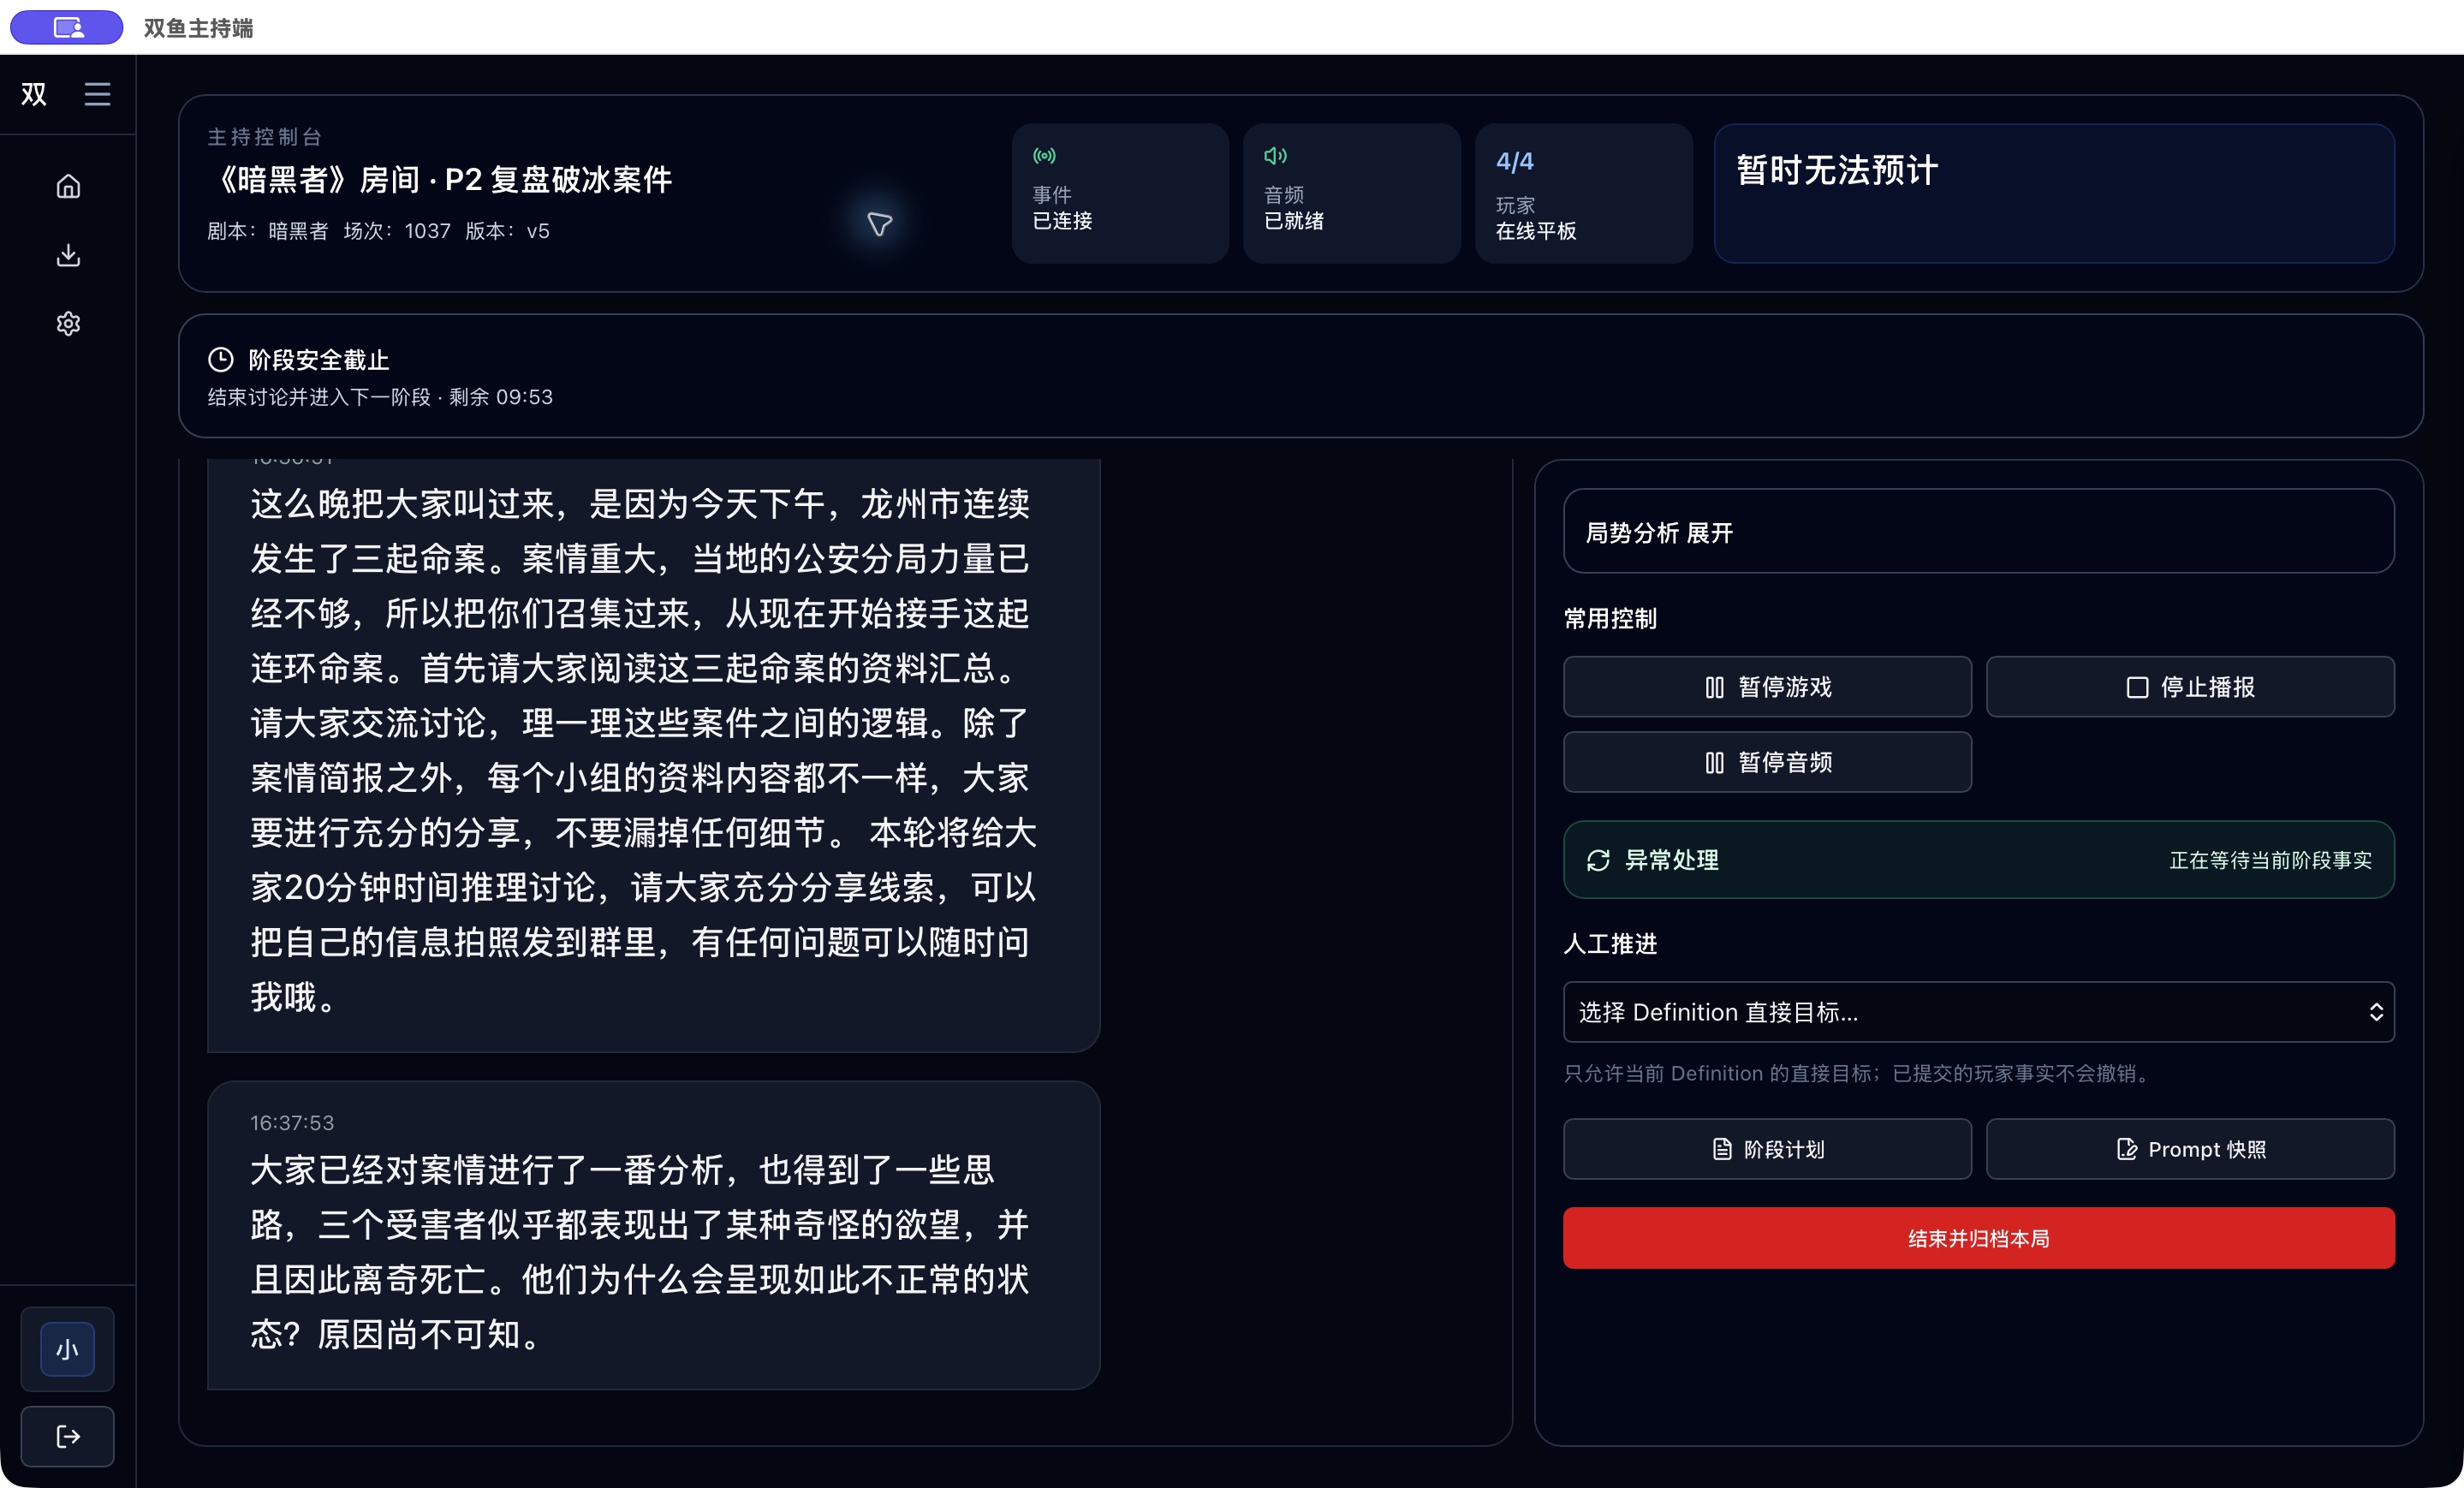Click 结束并归档本局 red button
The image size is (2464, 1488).
click(x=1978, y=1238)
